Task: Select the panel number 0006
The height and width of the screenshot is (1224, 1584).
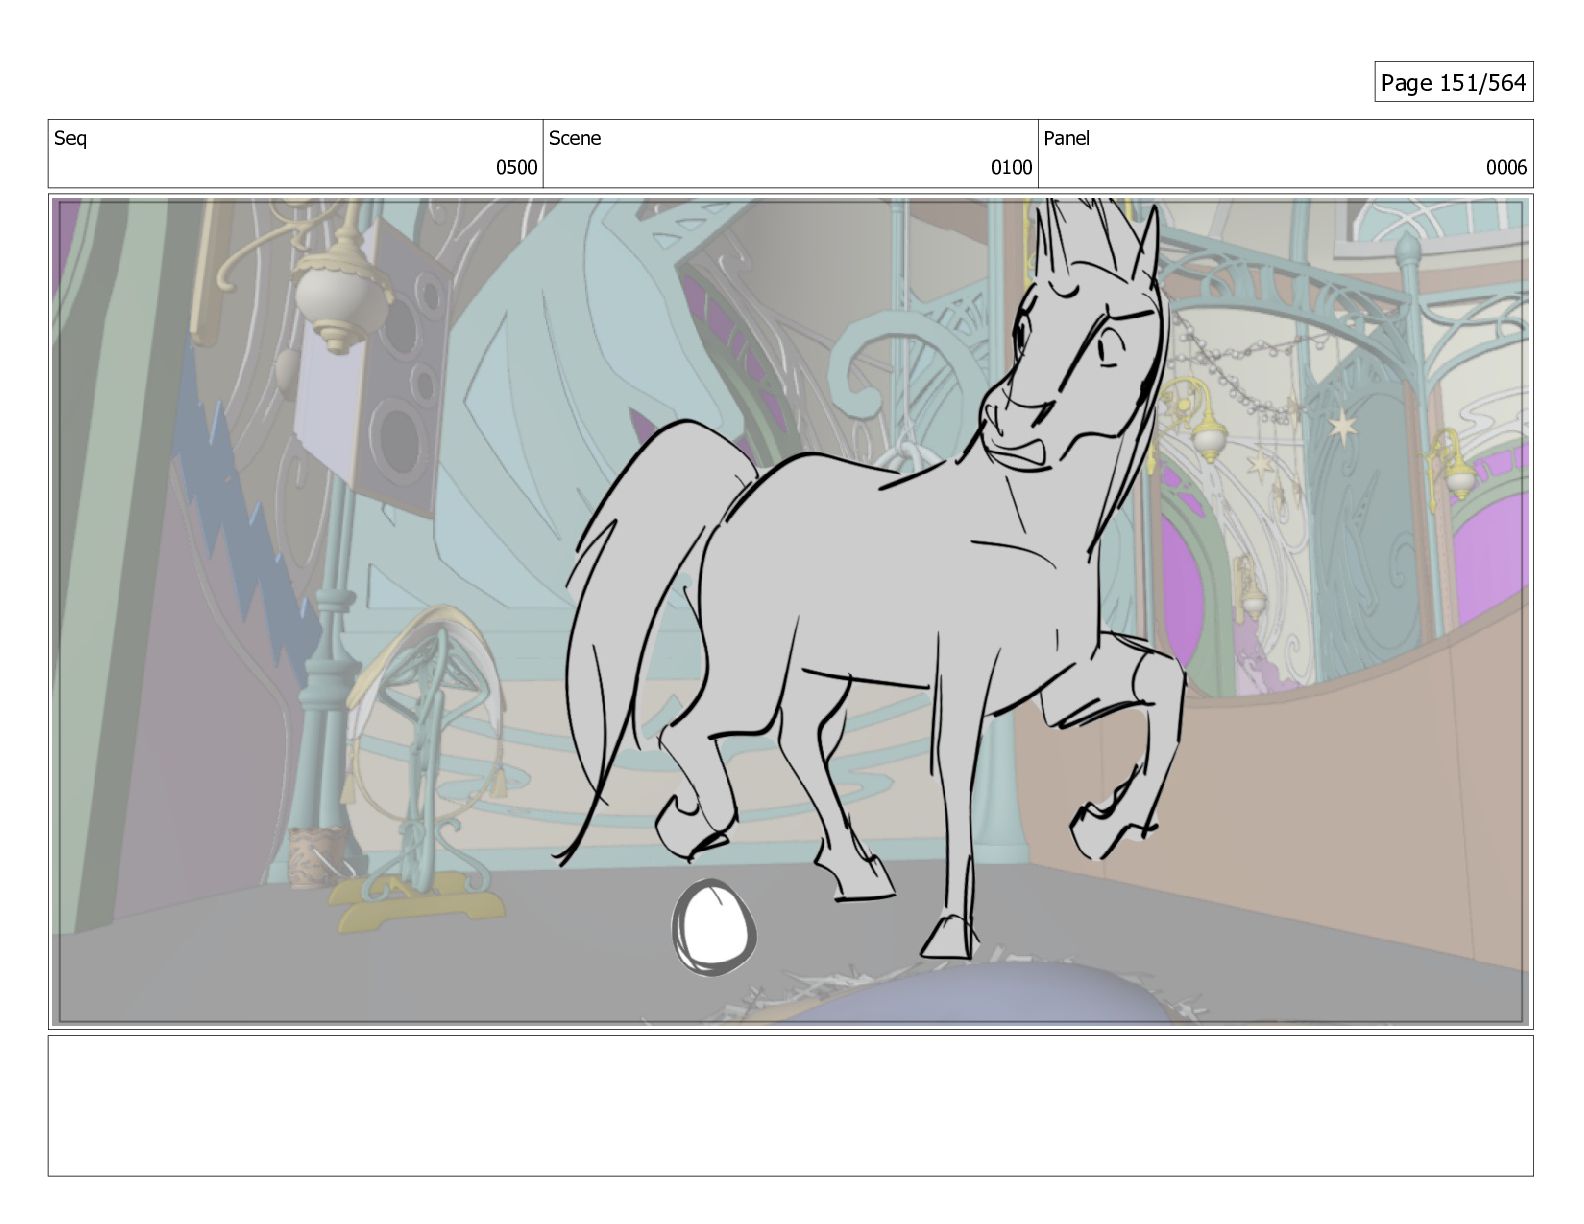Action: [1506, 168]
